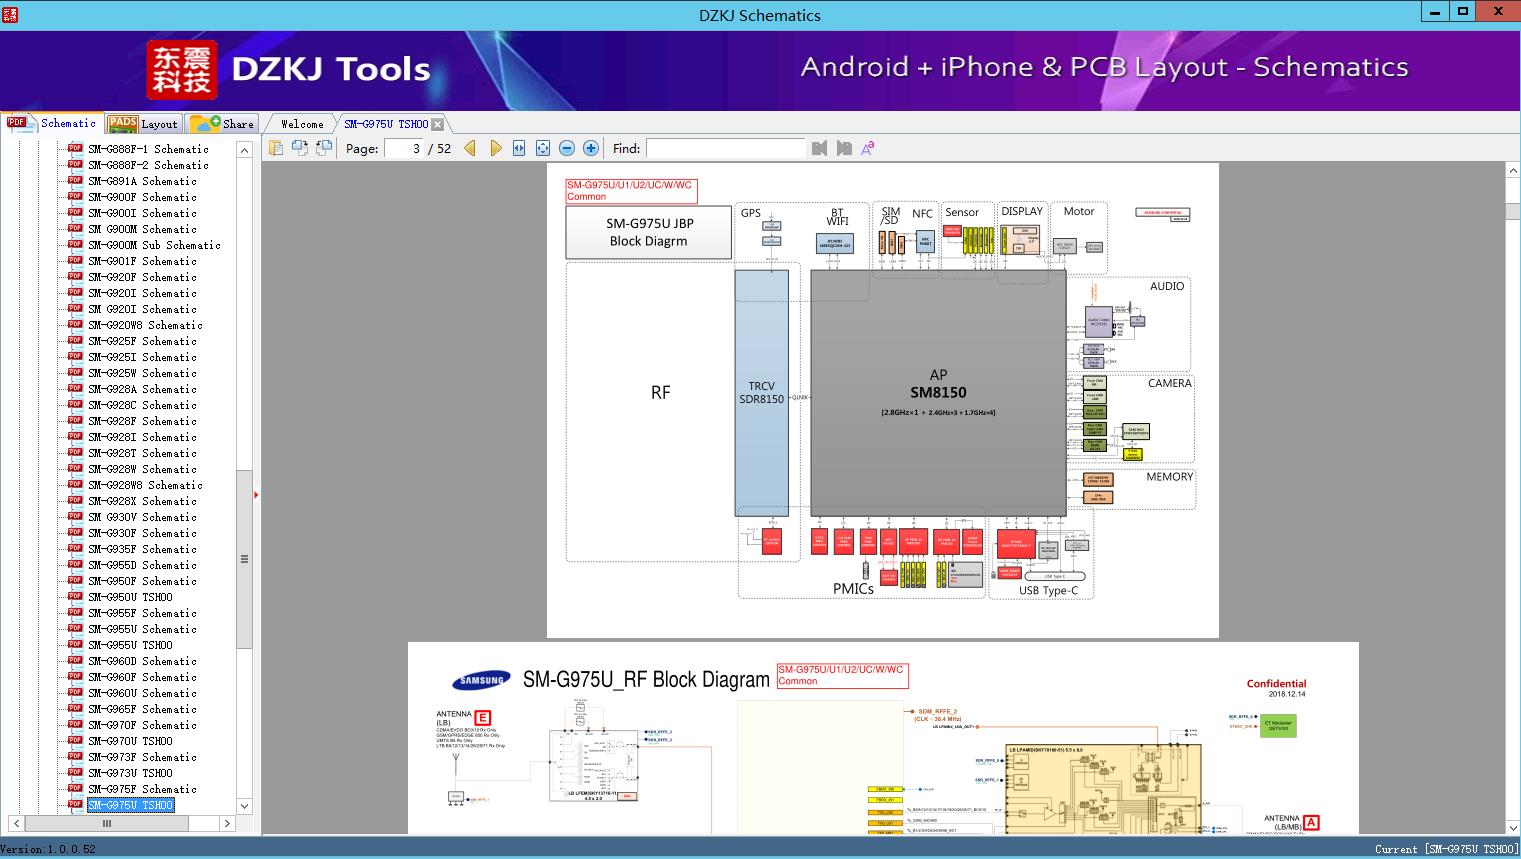Image resolution: width=1521 pixels, height=859 pixels.
Task: Click the PDF icon beside SM-G950F Schematic
Action: (x=75, y=580)
